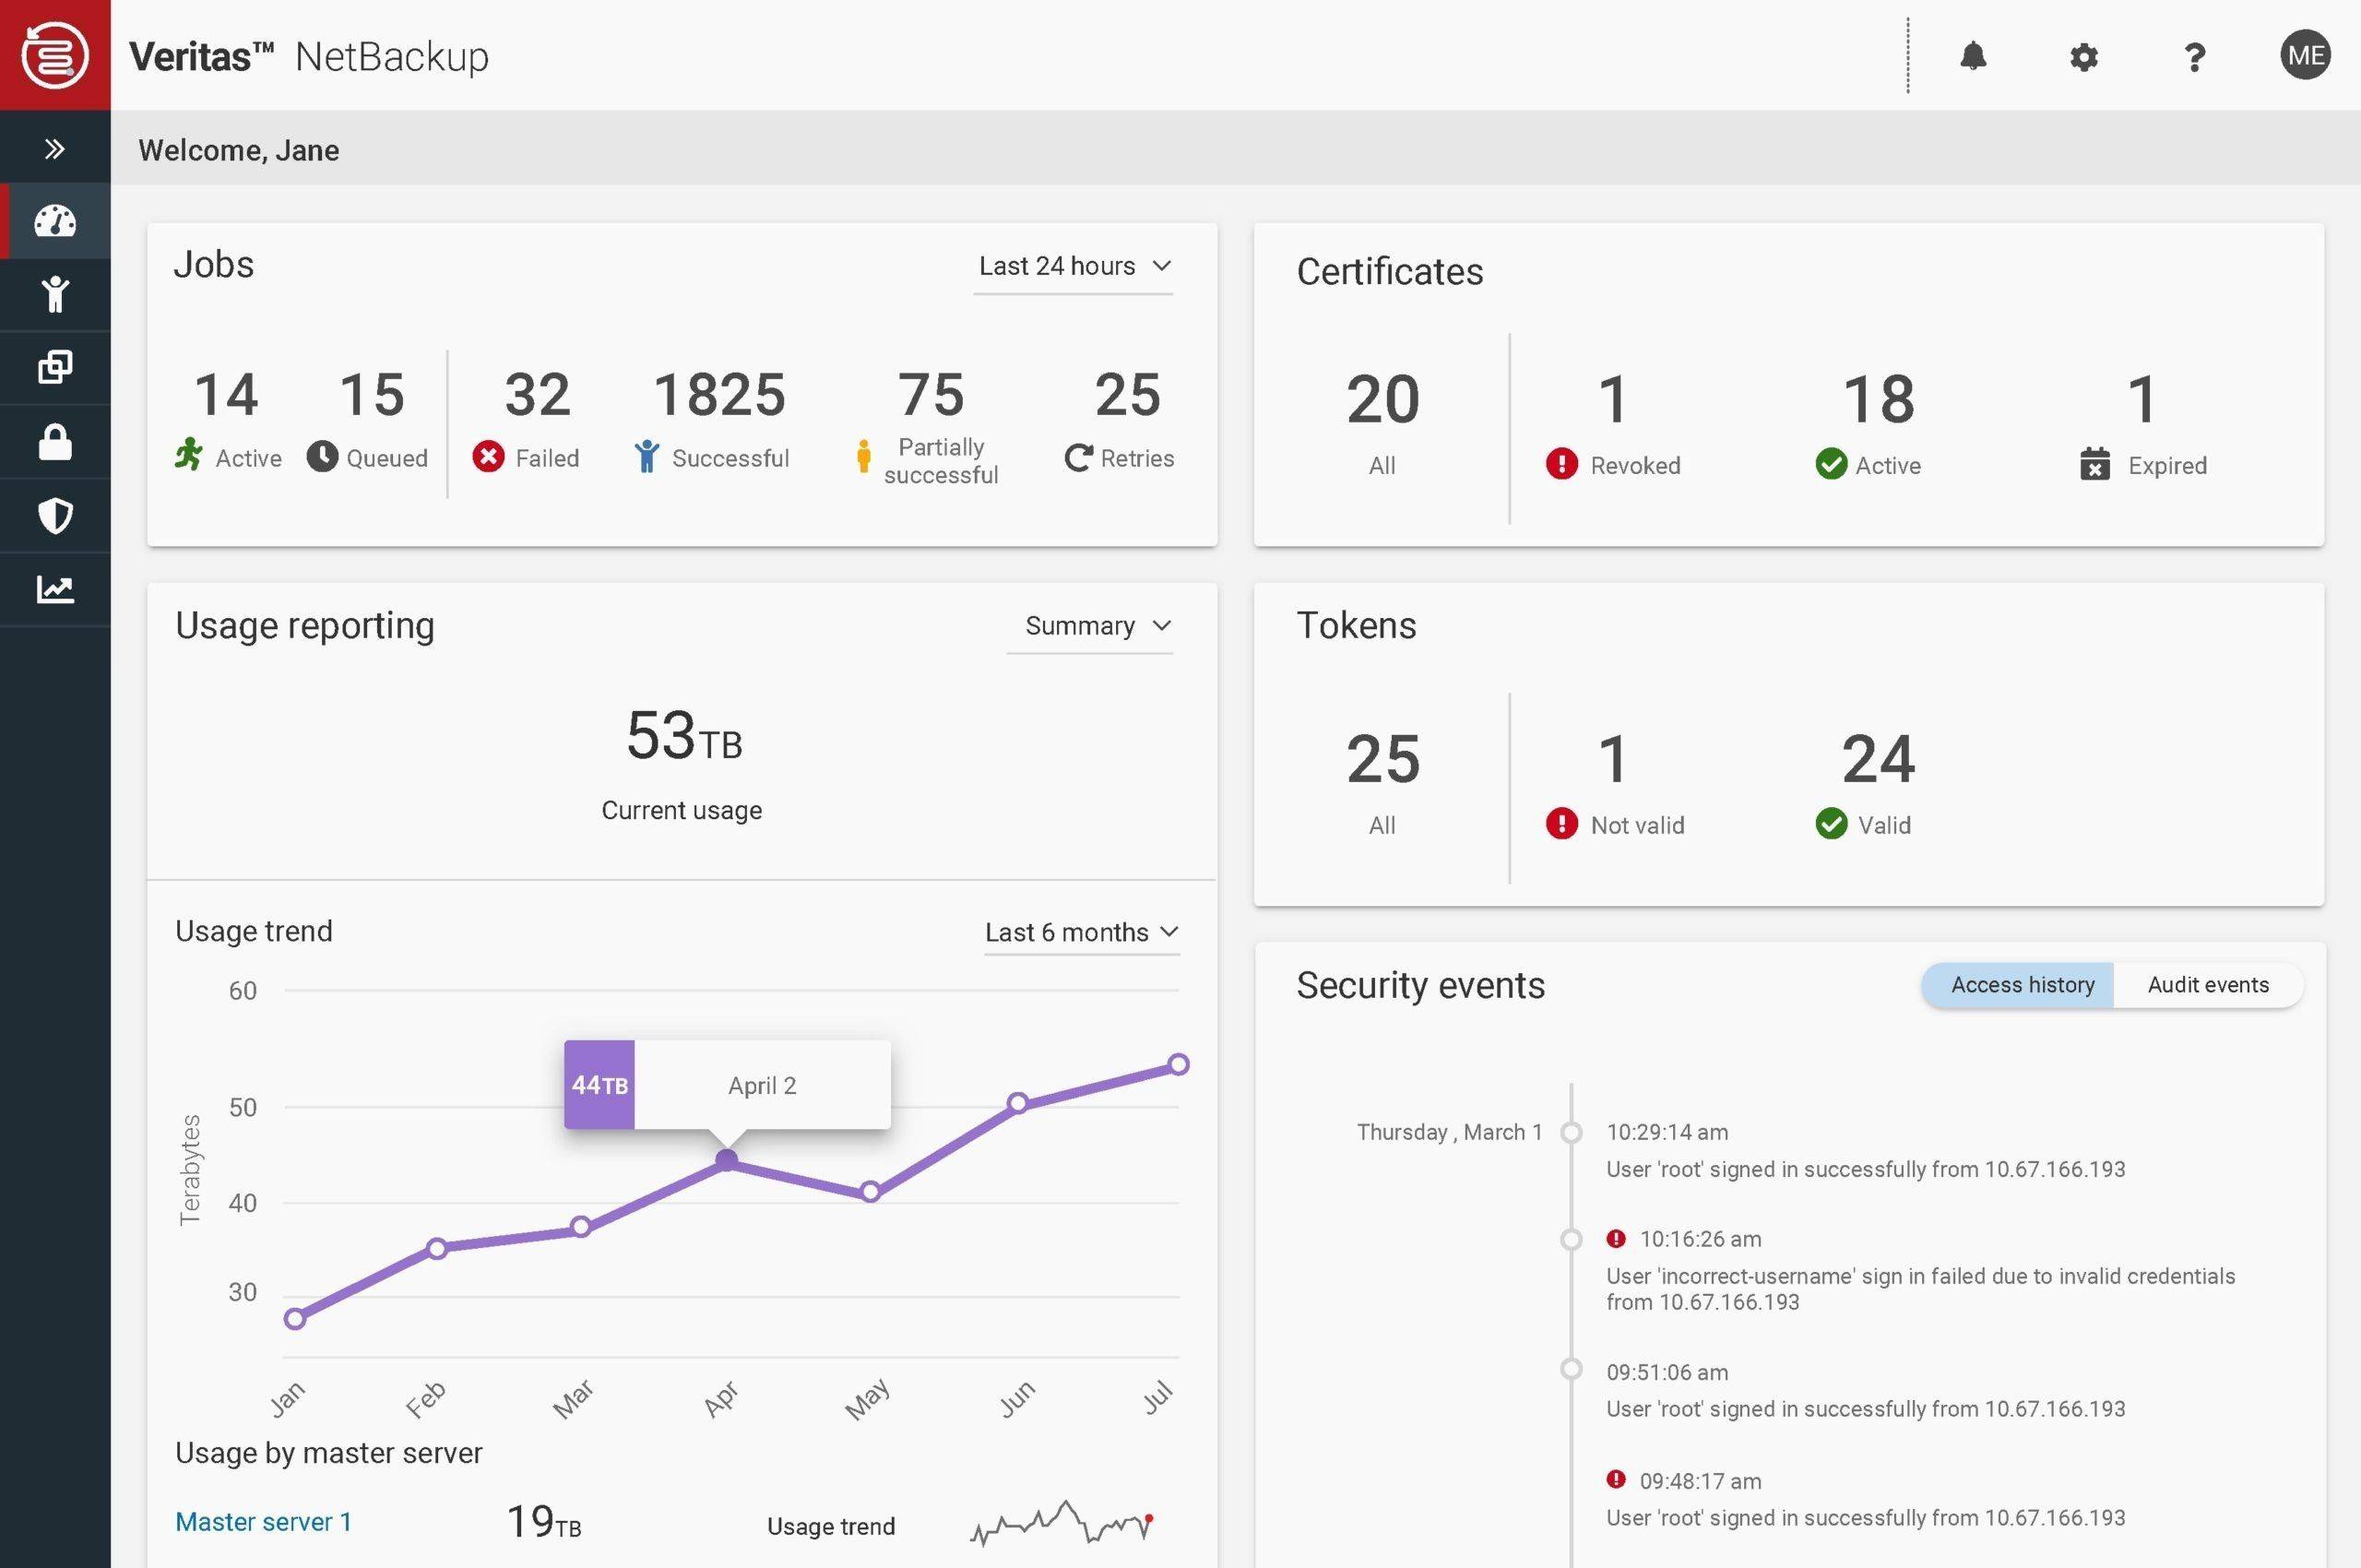The height and width of the screenshot is (1568, 2361).
Task: Open the copy-stack icon in sidebar
Action: [55, 367]
